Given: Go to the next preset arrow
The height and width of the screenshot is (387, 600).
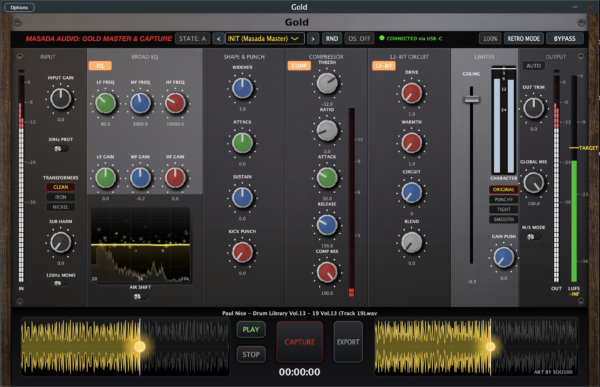Looking at the screenshot, I should coord(313,39).
